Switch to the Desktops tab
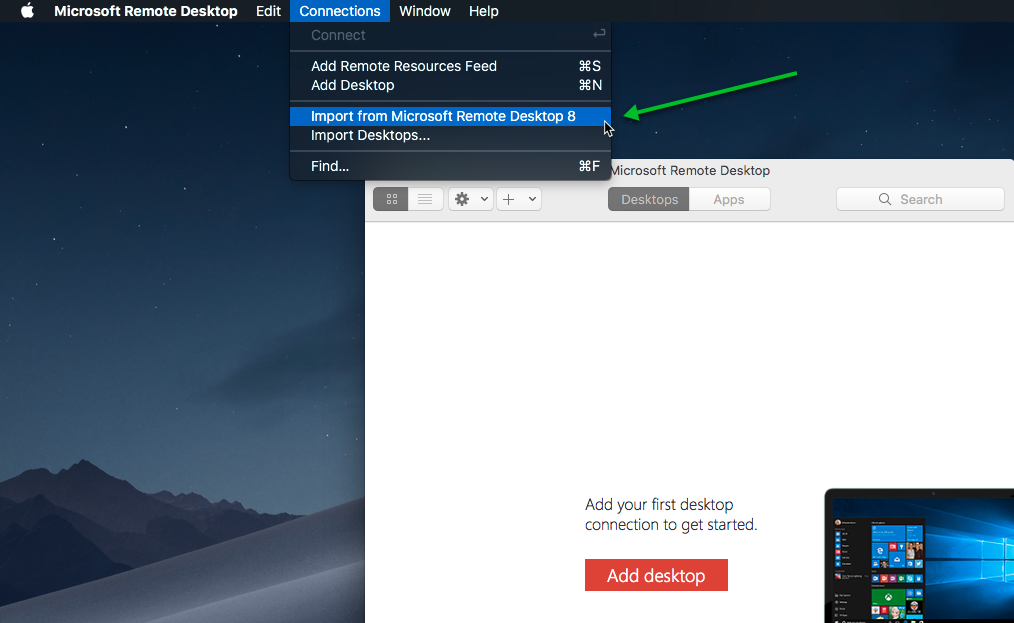The width and height of the screenshot is (1014, 623). [x=649, y=199]
